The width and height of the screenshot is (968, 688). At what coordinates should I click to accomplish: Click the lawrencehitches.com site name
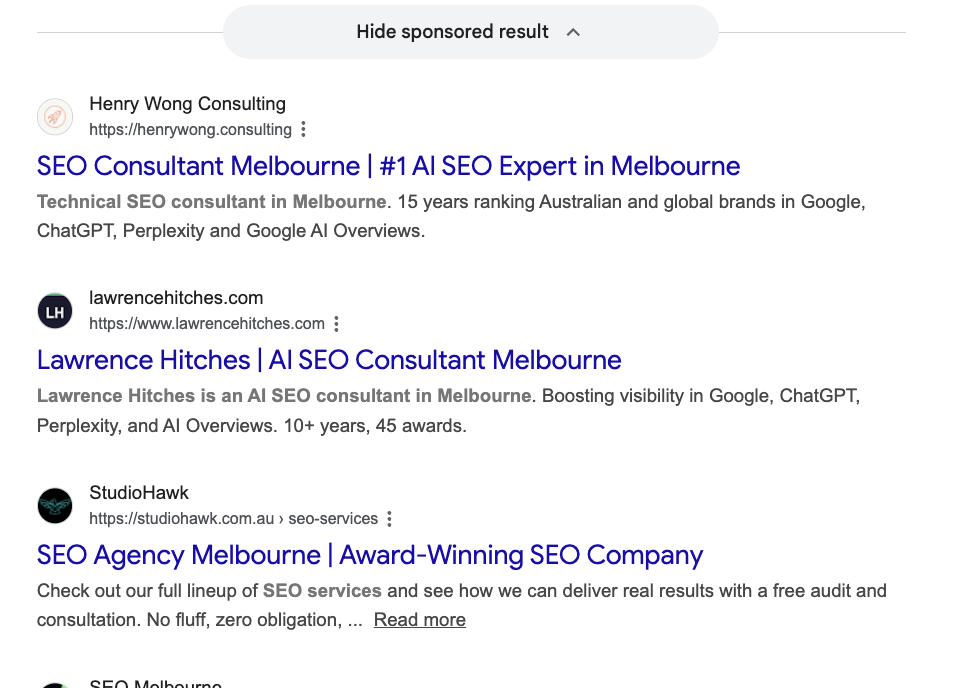(176, 298)
